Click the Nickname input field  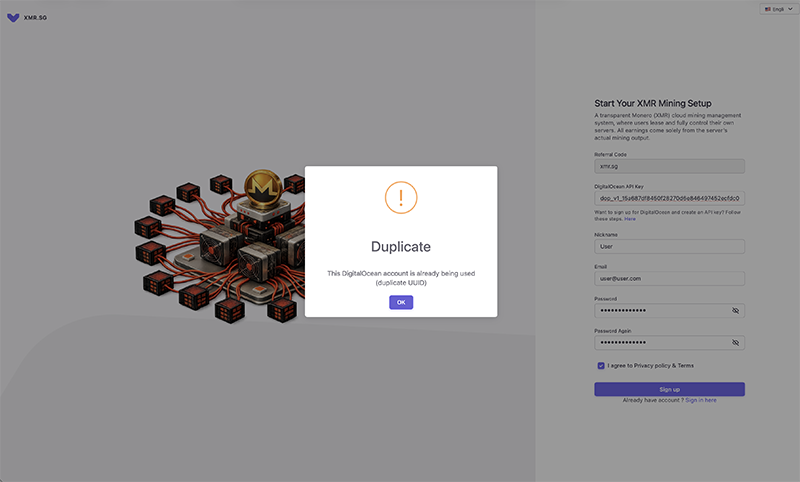pyautogui.click(x=669, y=247)
